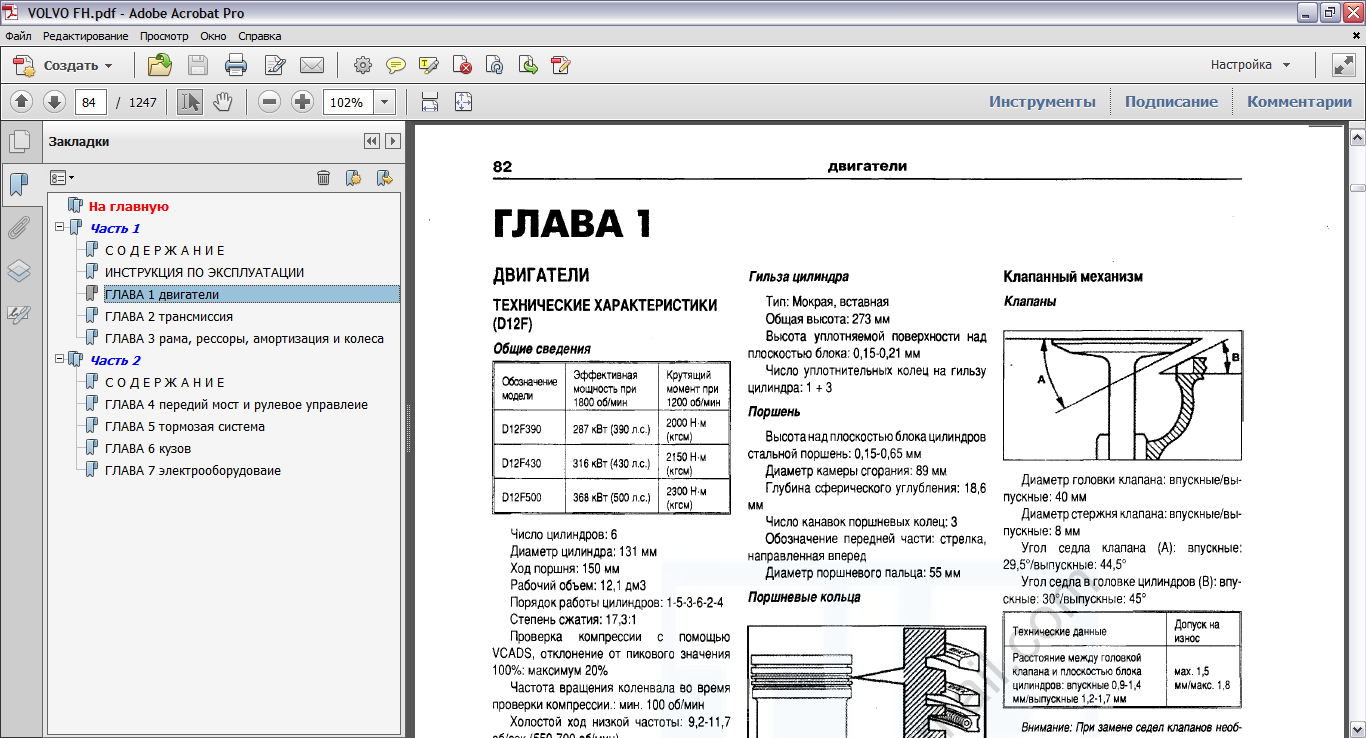This screenshot has width=1366, height=738.
Task: Activate the hand pan tool
Action: tap(222, 101)
